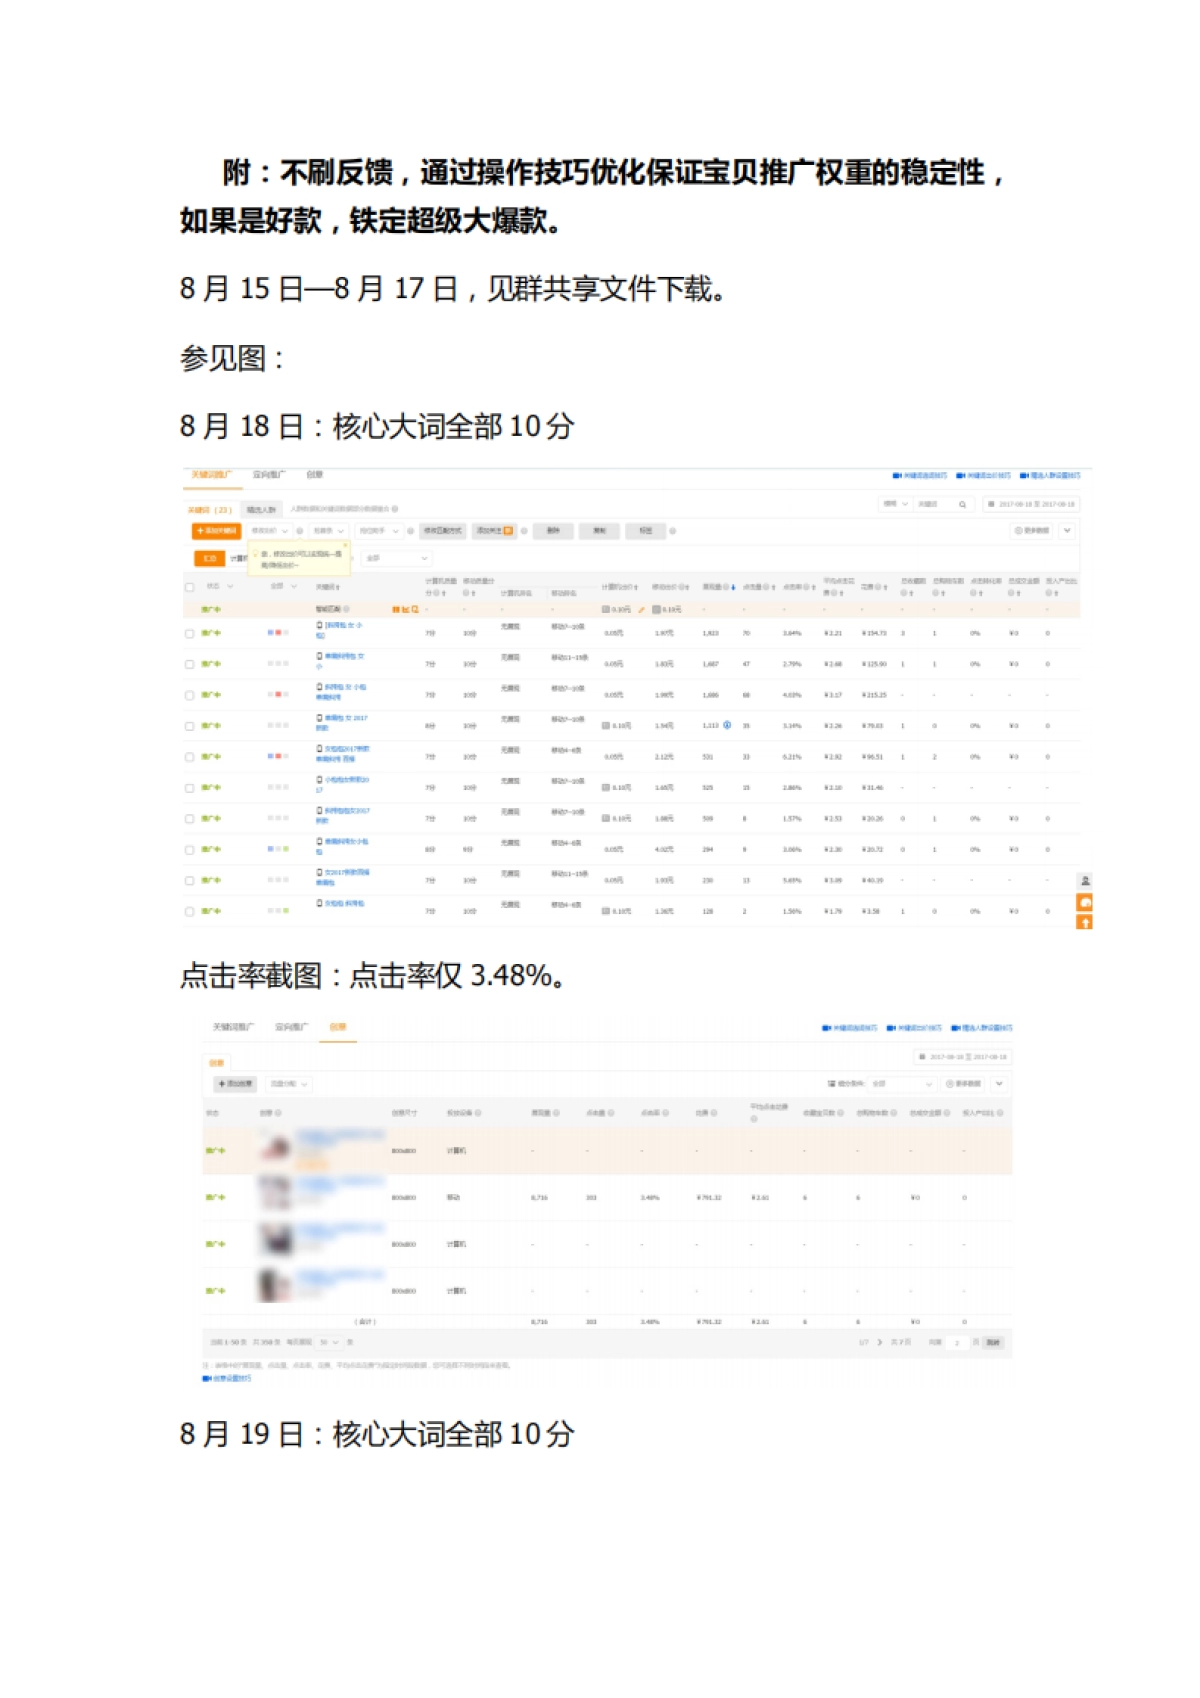
Task: Click the 添加关注 button
Action: pyautogui.click(x=494, y=531)
